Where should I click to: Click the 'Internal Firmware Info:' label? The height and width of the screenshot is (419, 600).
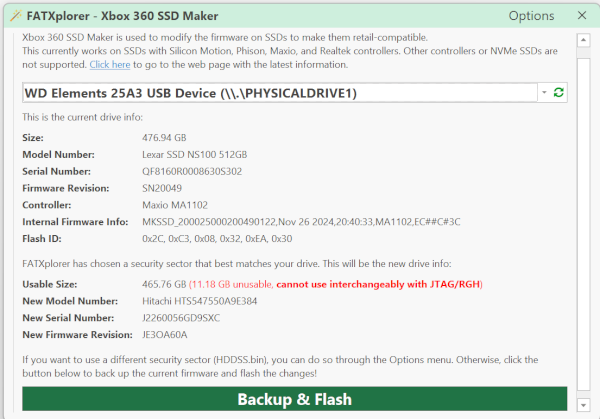click(x=75, y=222)
